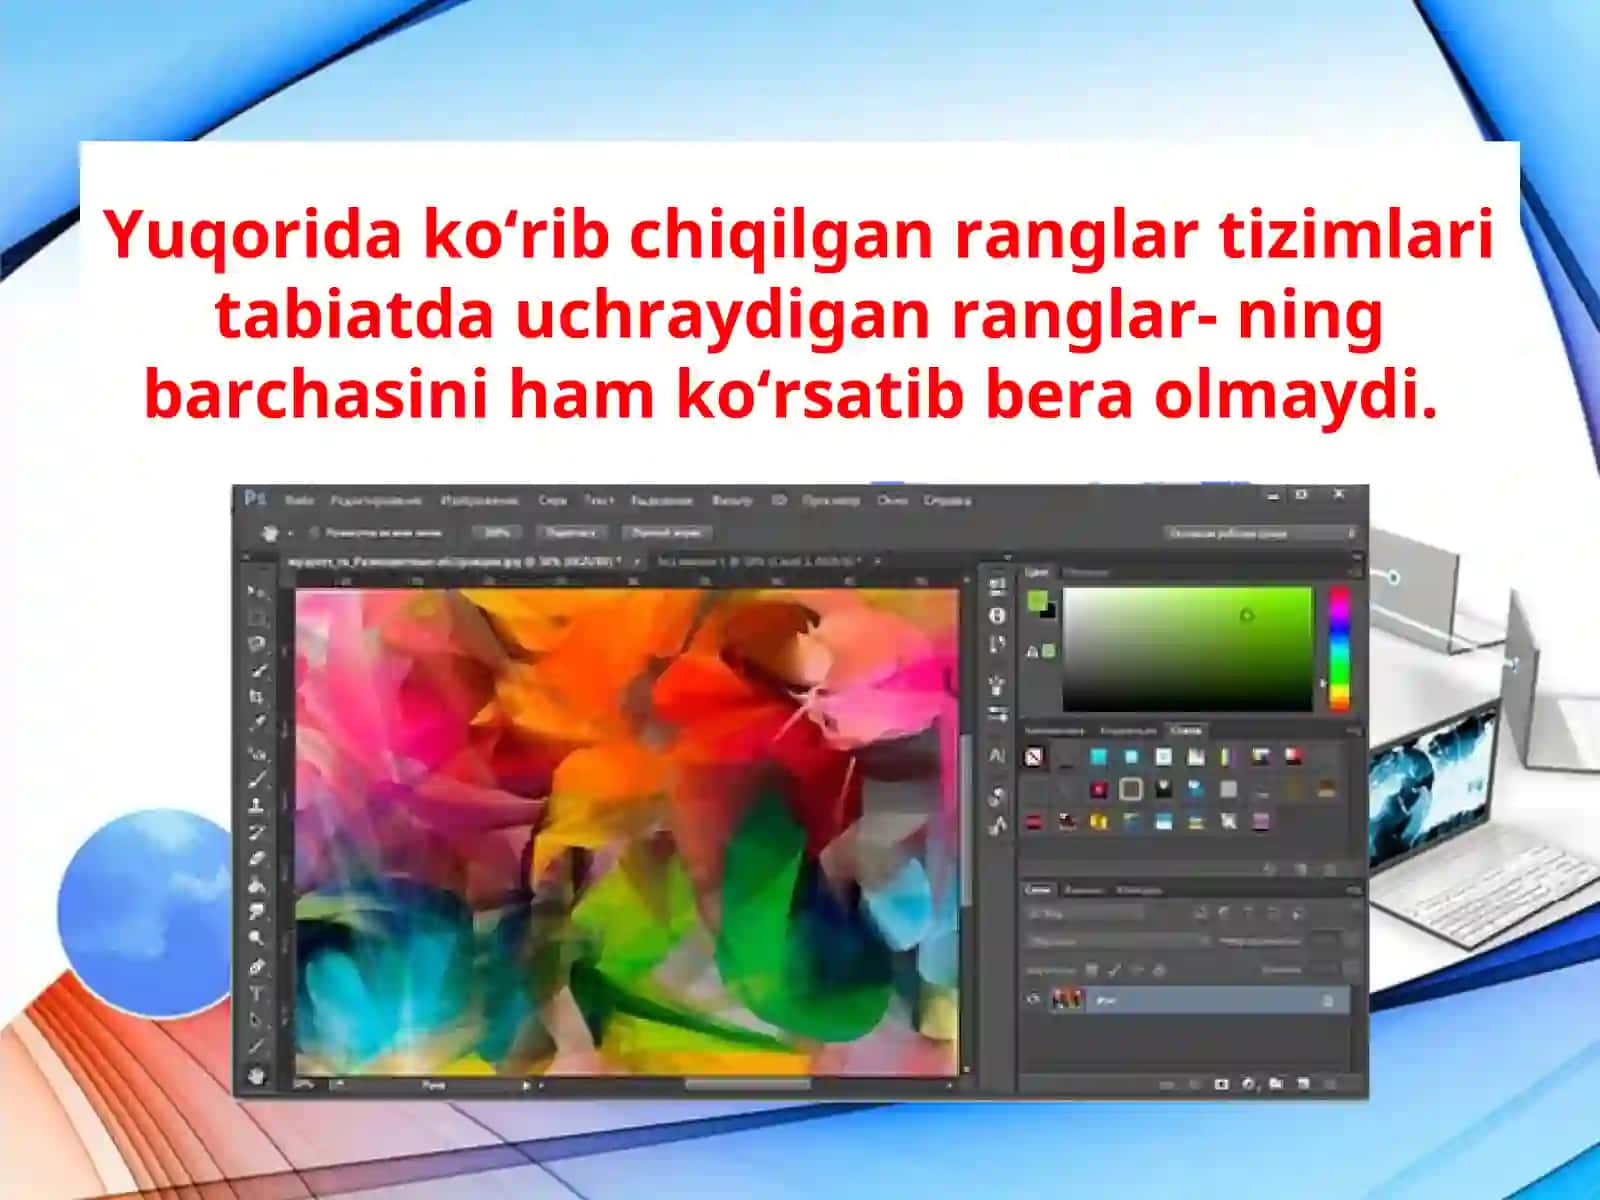
Task: Select the Quick Selection tool
Action: (257, 670)
